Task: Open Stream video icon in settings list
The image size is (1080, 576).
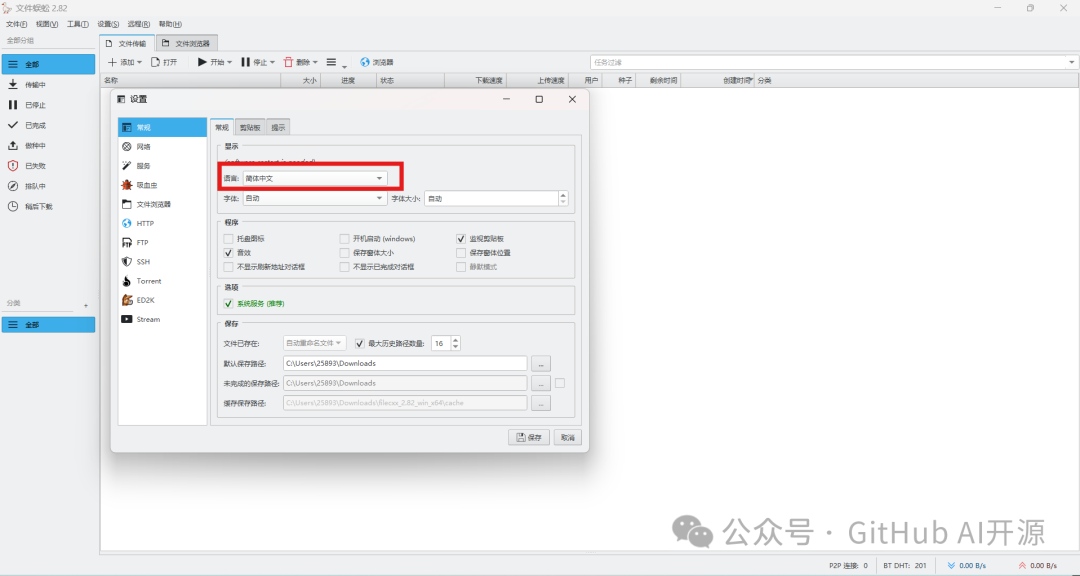Action: pos(127,319)
